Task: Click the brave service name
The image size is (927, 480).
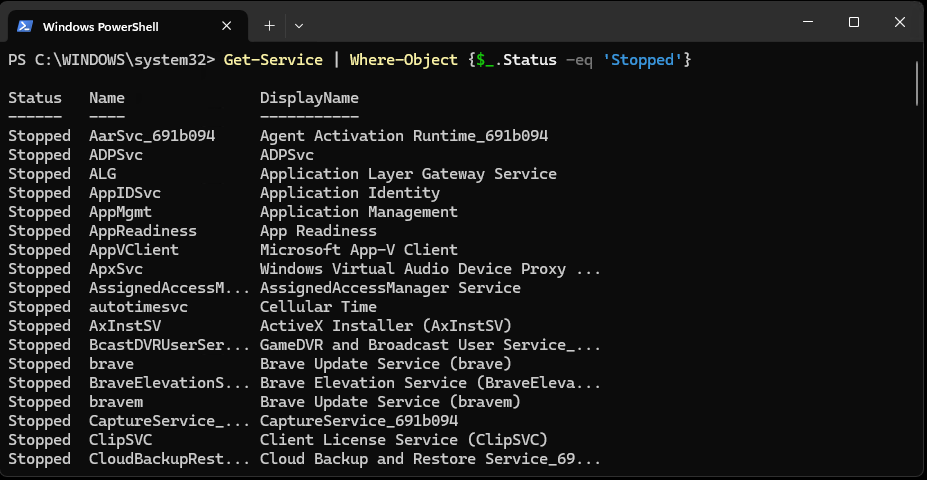Action: point(112,364)
